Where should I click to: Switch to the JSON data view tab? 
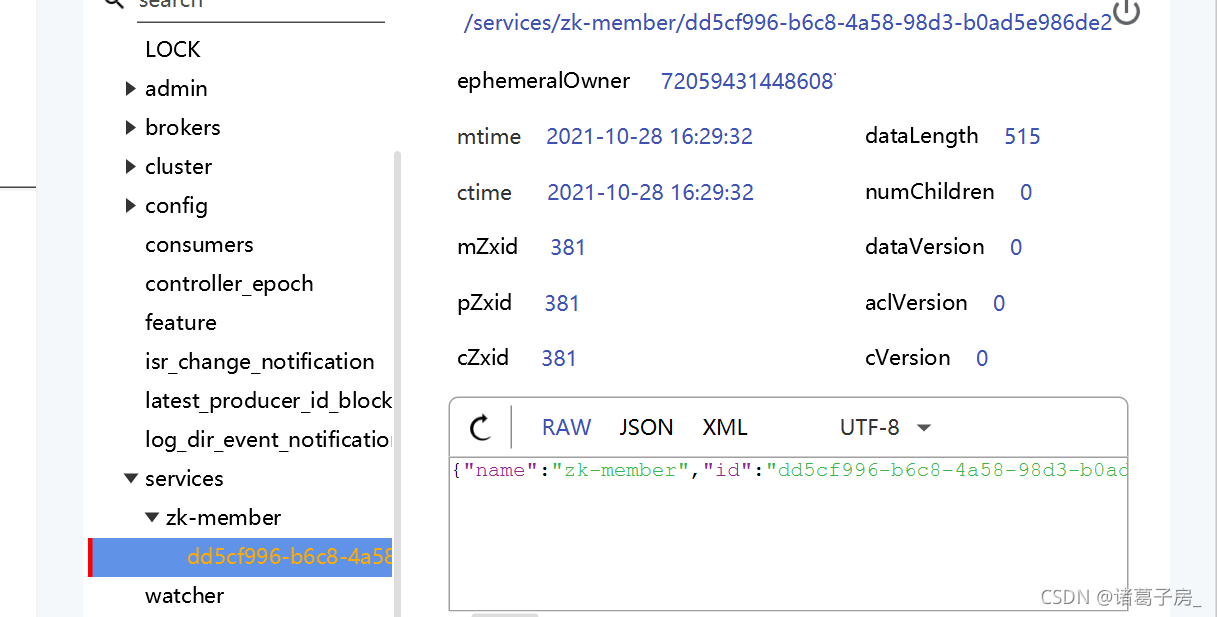pyautogui.click(x=645, y=427)
